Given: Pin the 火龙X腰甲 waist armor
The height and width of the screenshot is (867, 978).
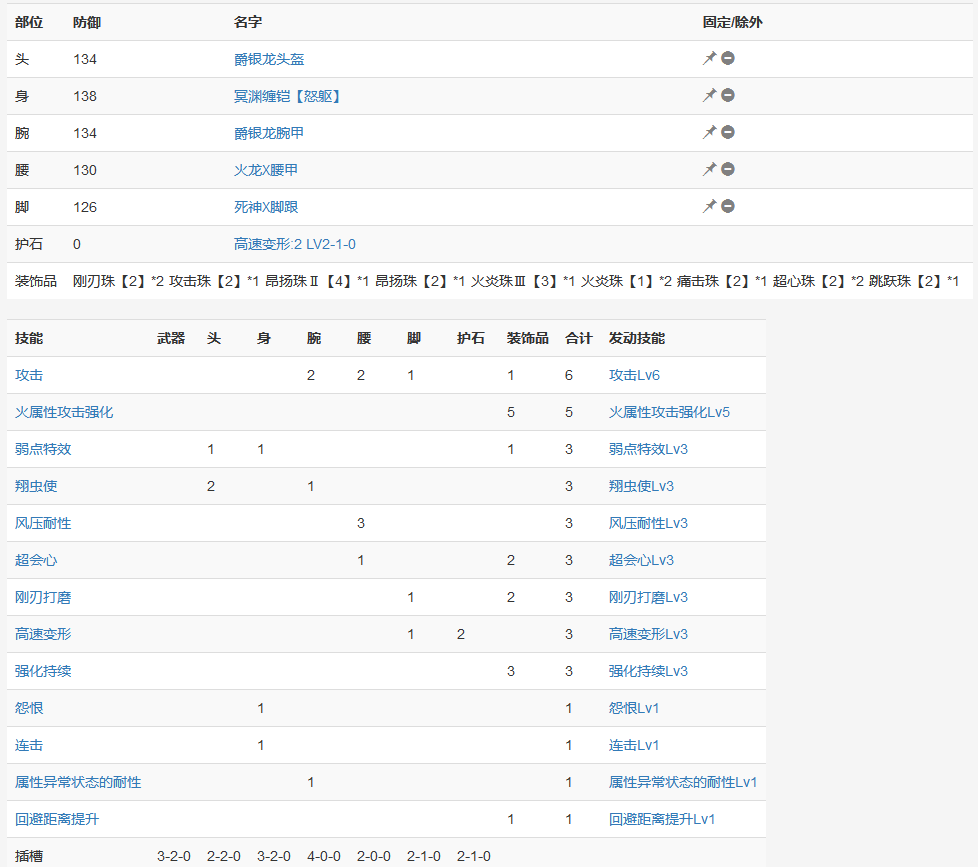Looking at the screenshot, I should 709,170.
